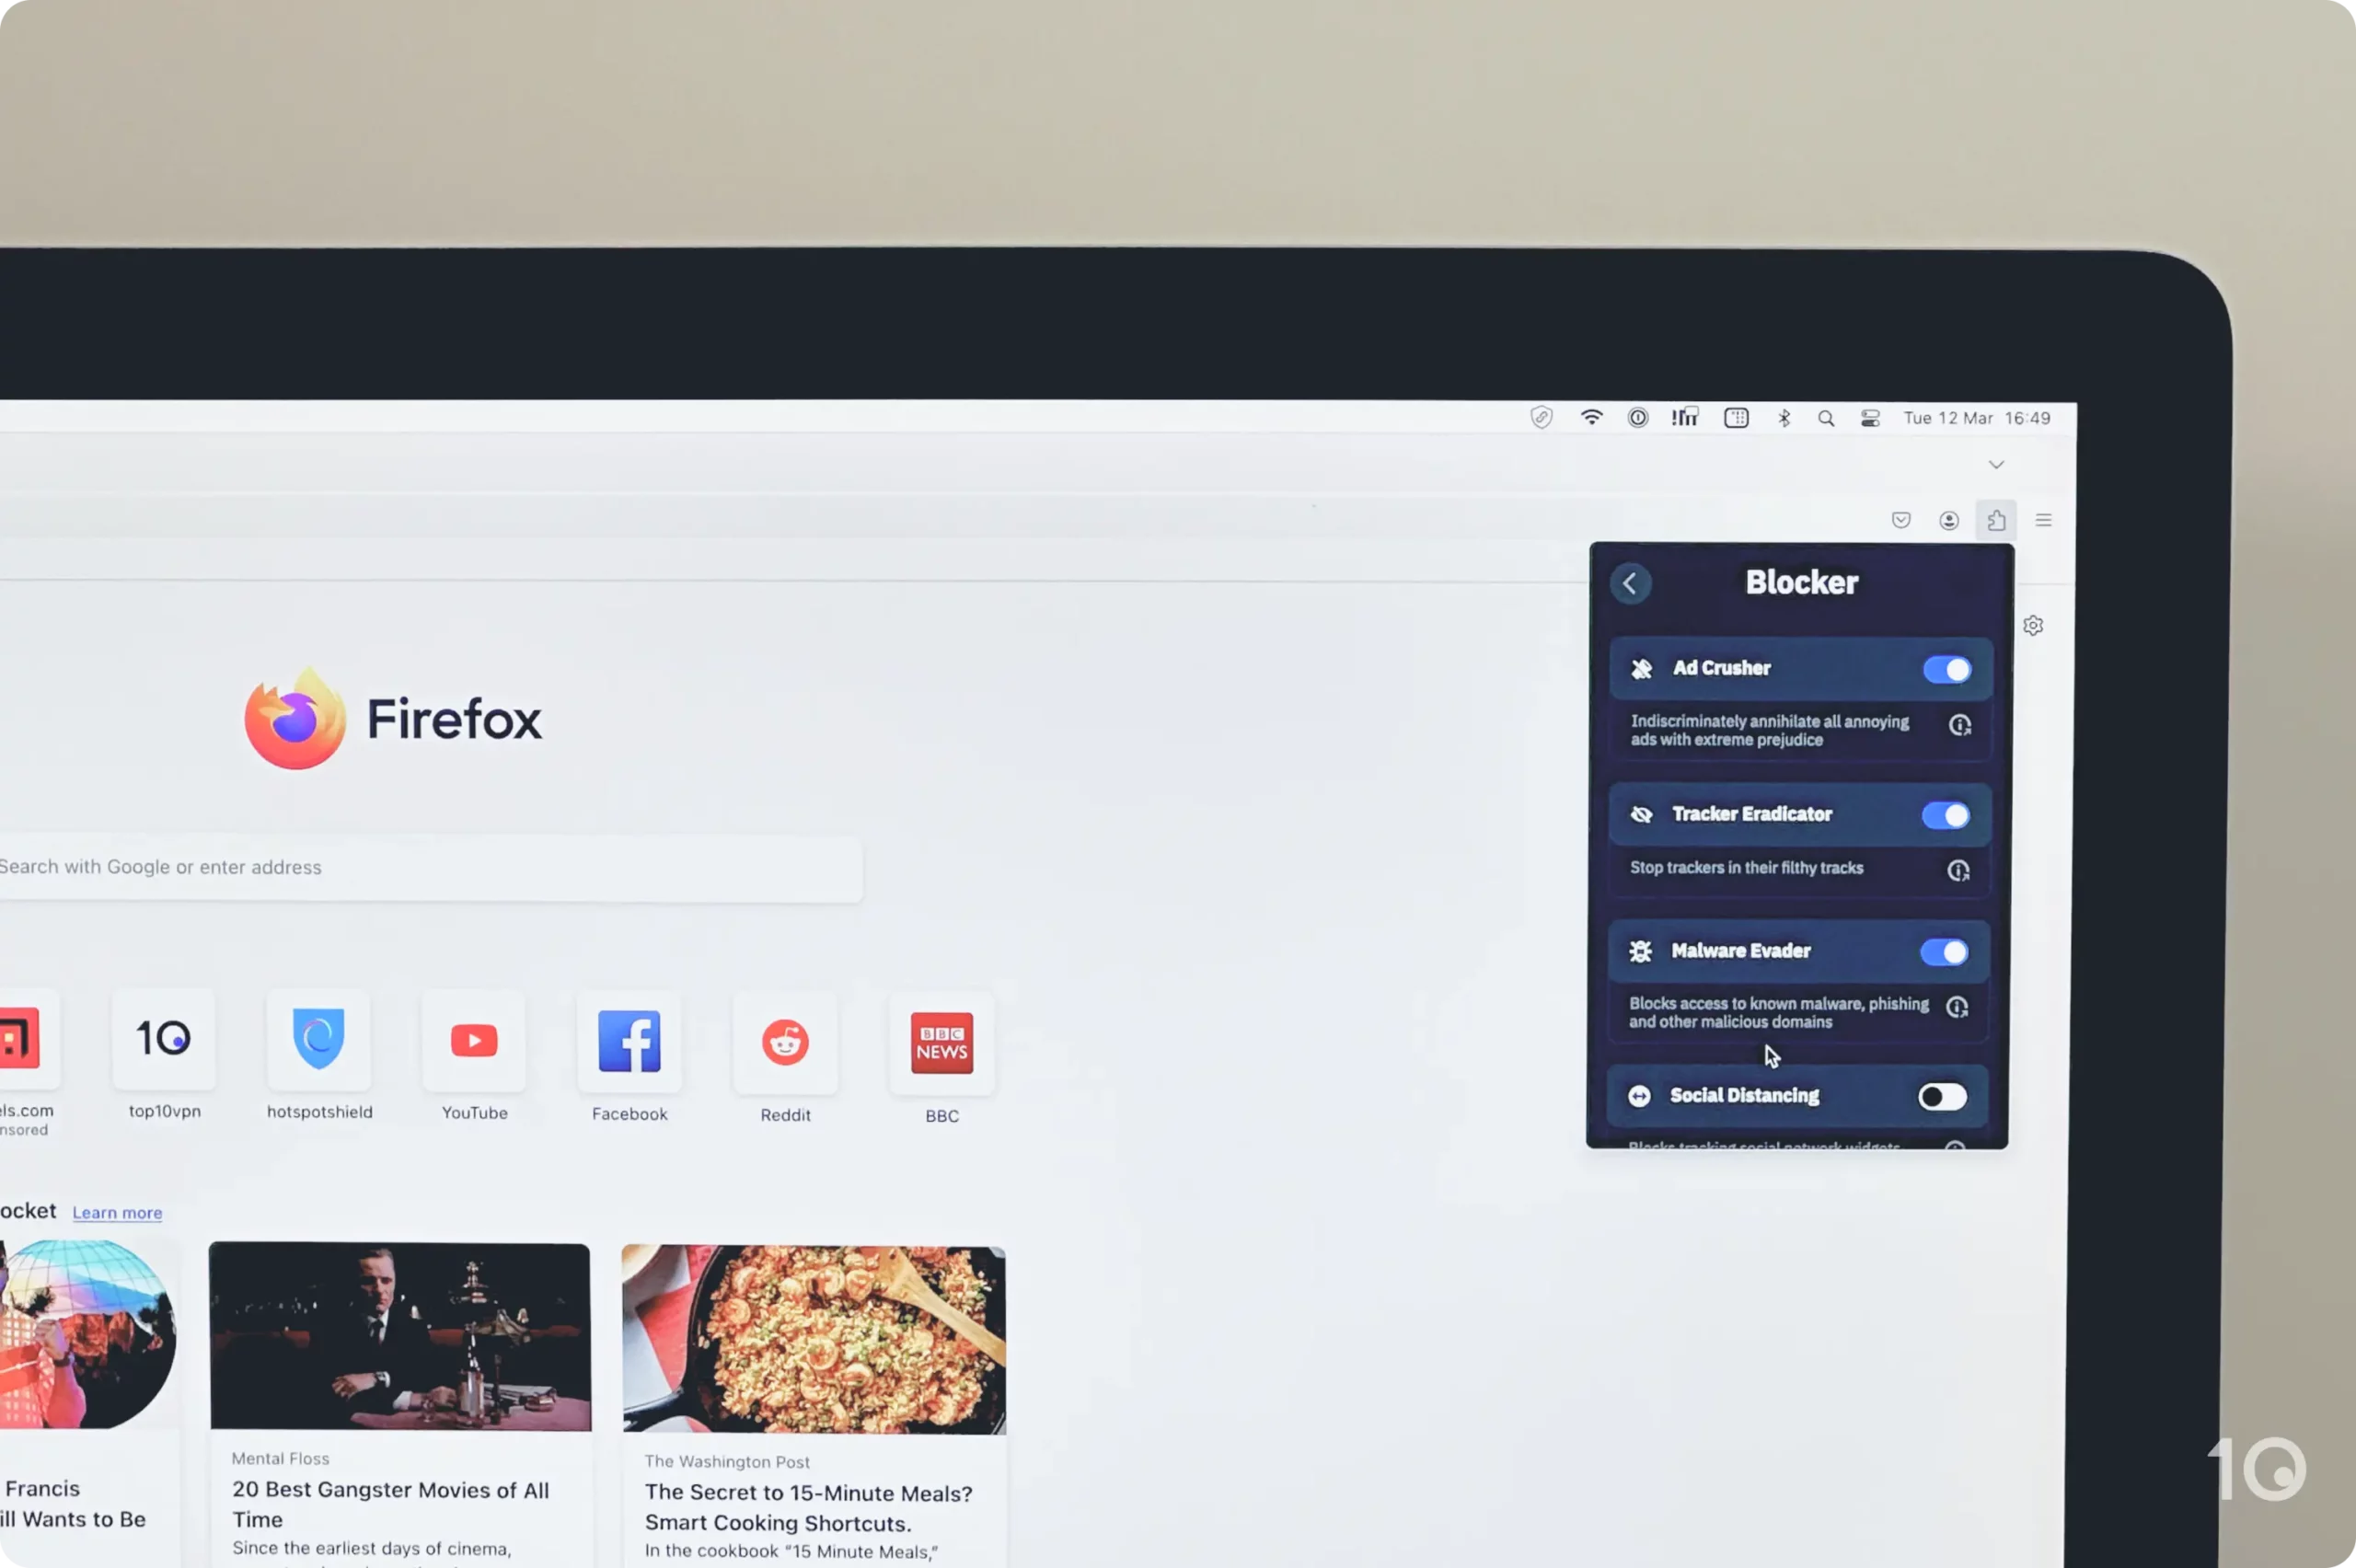The height and width of the screenshot is (1568, 2356).
Task: Click the Firefox bookmark icon in toolbar
Action: click(1902, 518)
